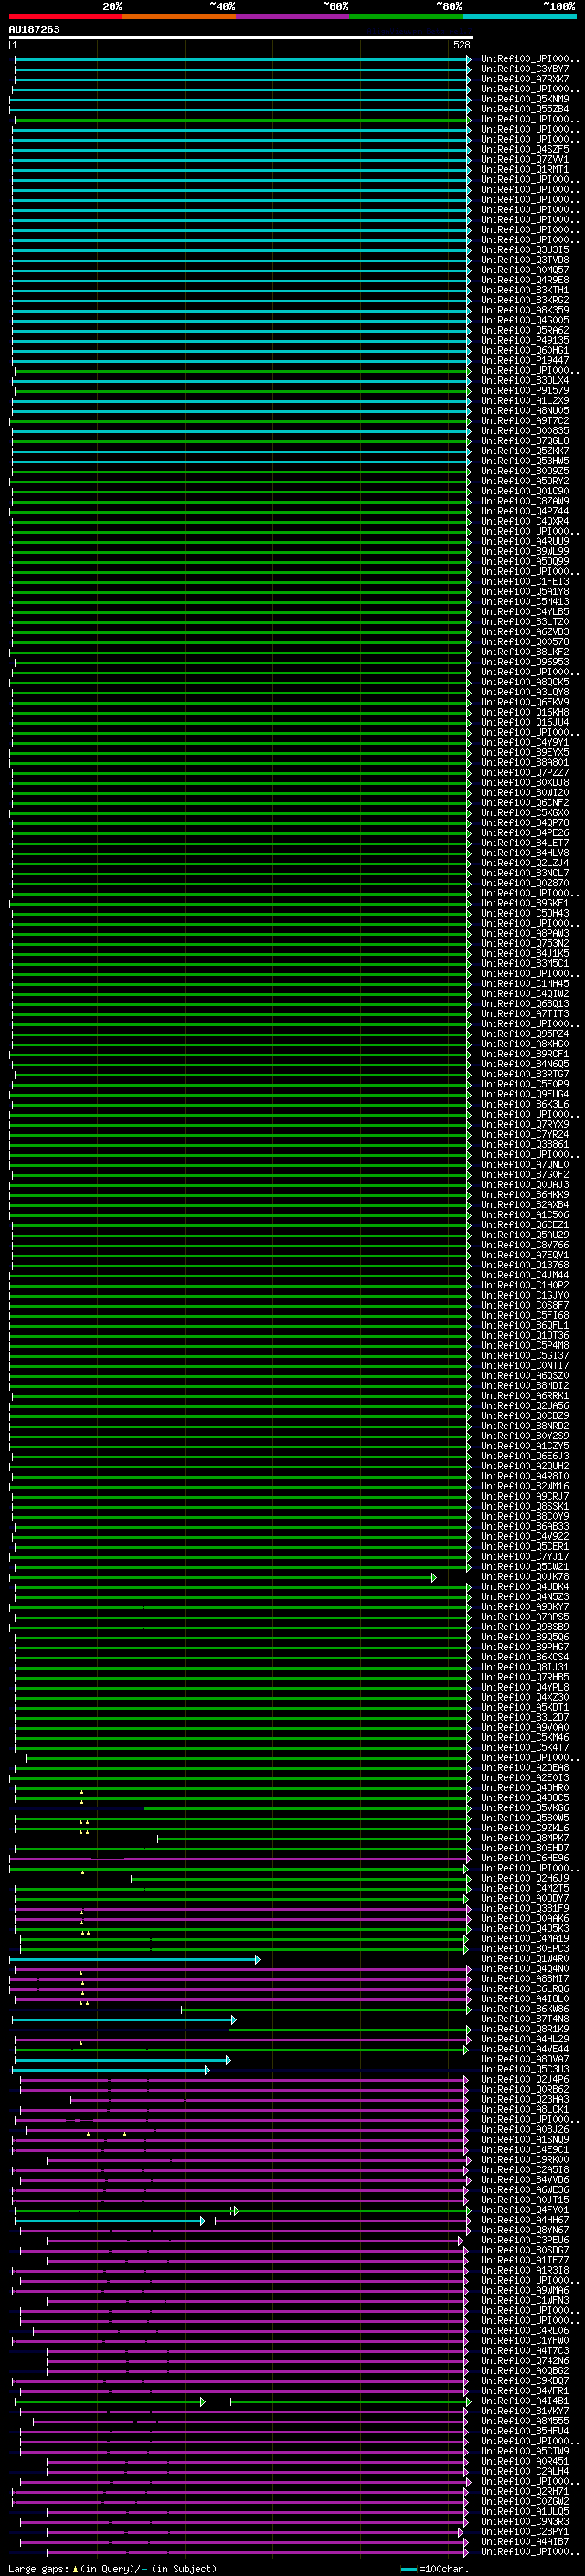Click hit label UniRef100_A0MQ57
This screenshot has width=585, height=2576.
tap(525, 270)
